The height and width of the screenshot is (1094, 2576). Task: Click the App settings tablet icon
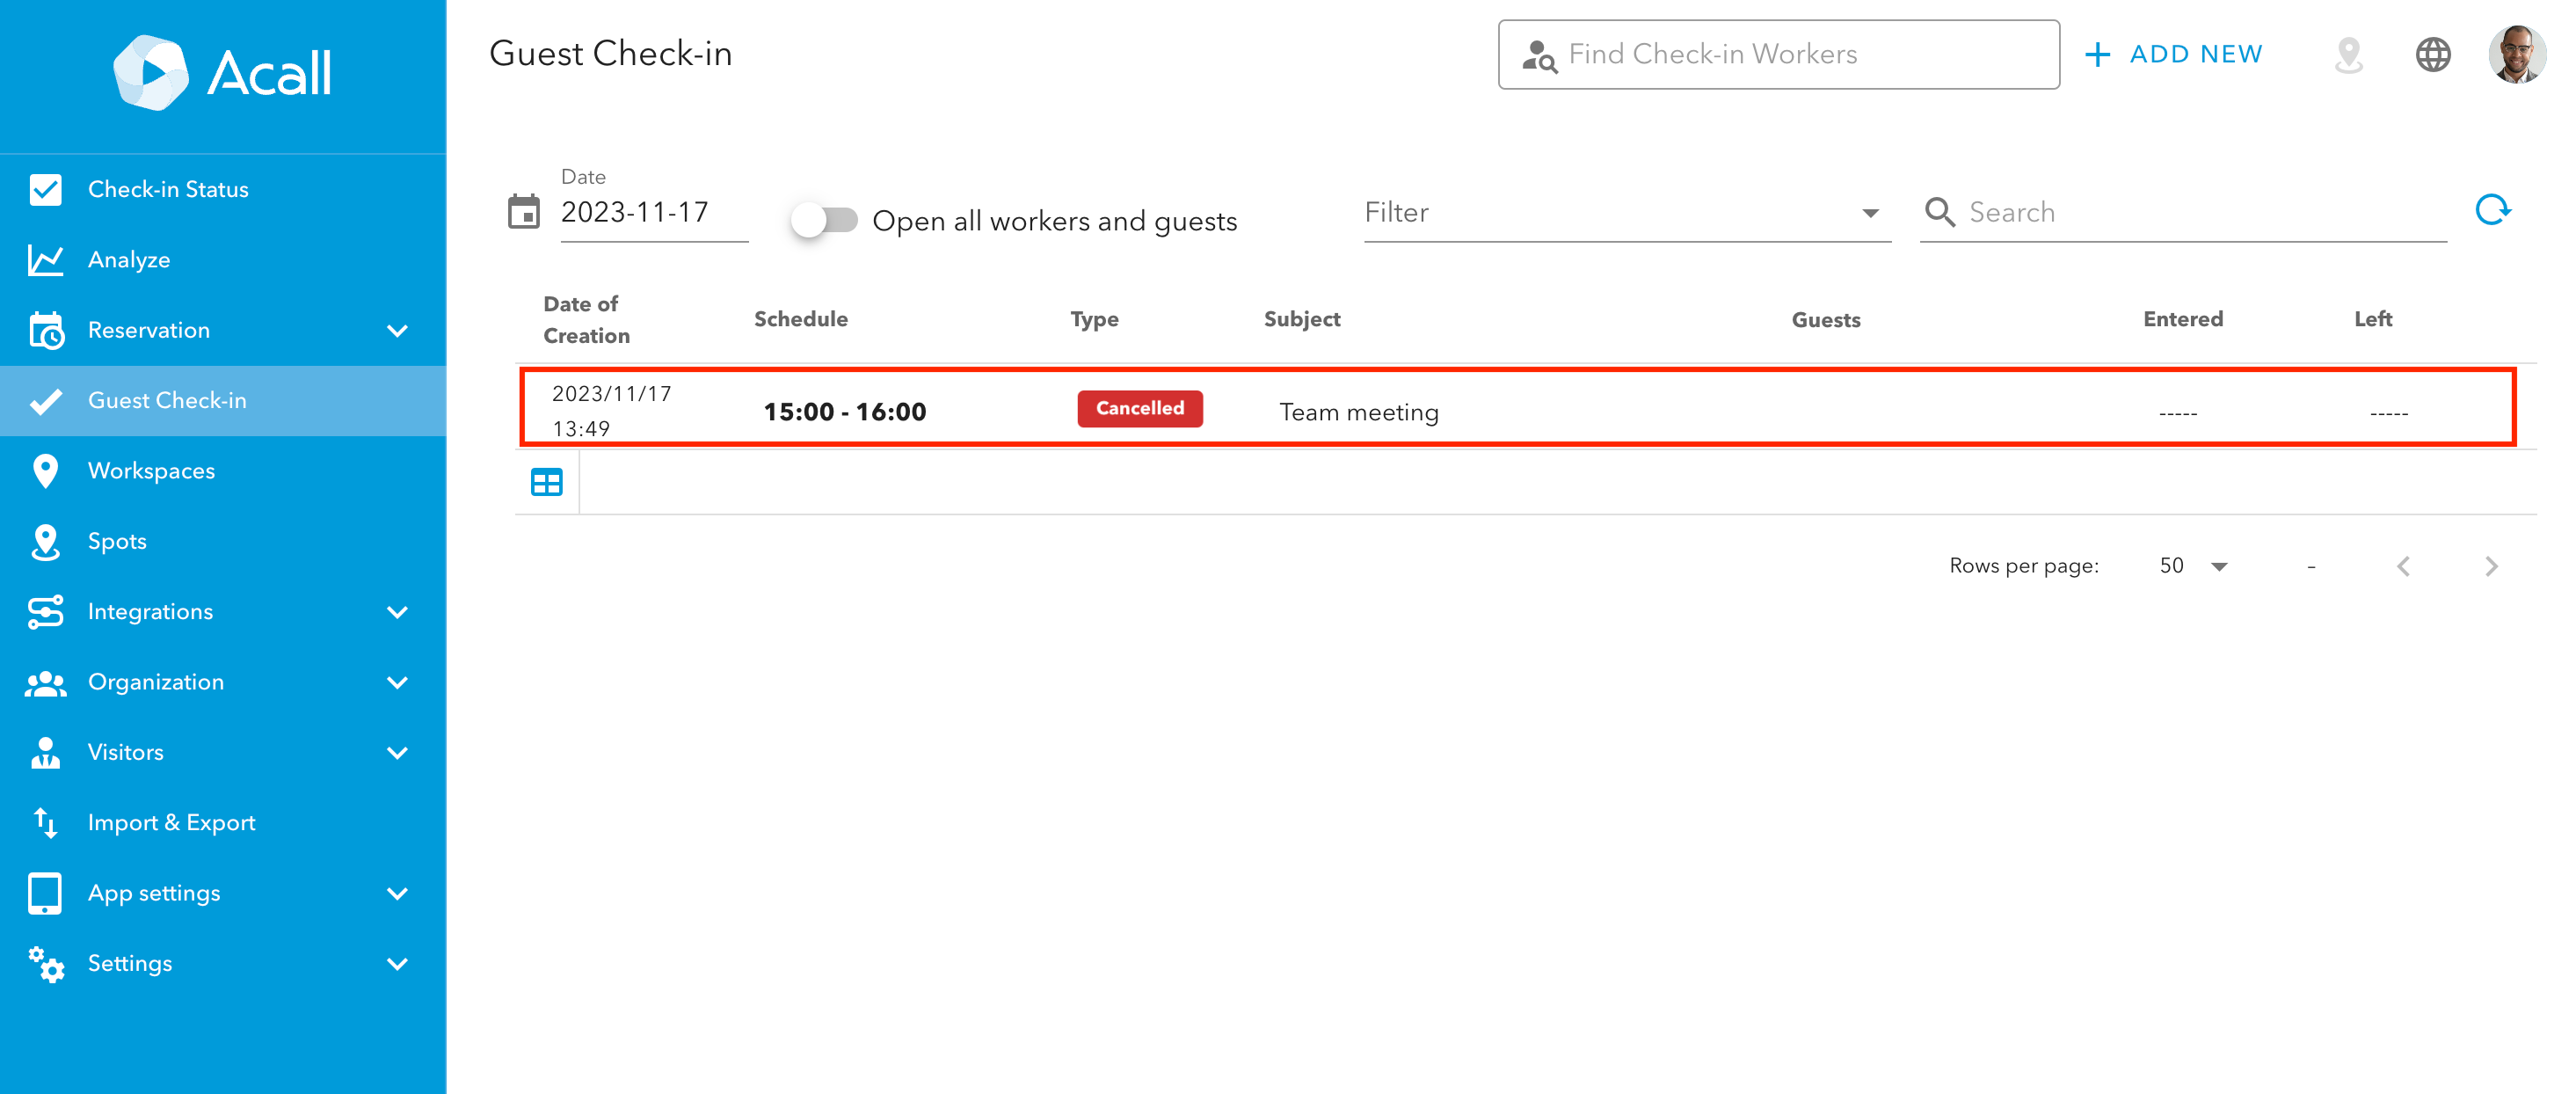pos(45,893)
